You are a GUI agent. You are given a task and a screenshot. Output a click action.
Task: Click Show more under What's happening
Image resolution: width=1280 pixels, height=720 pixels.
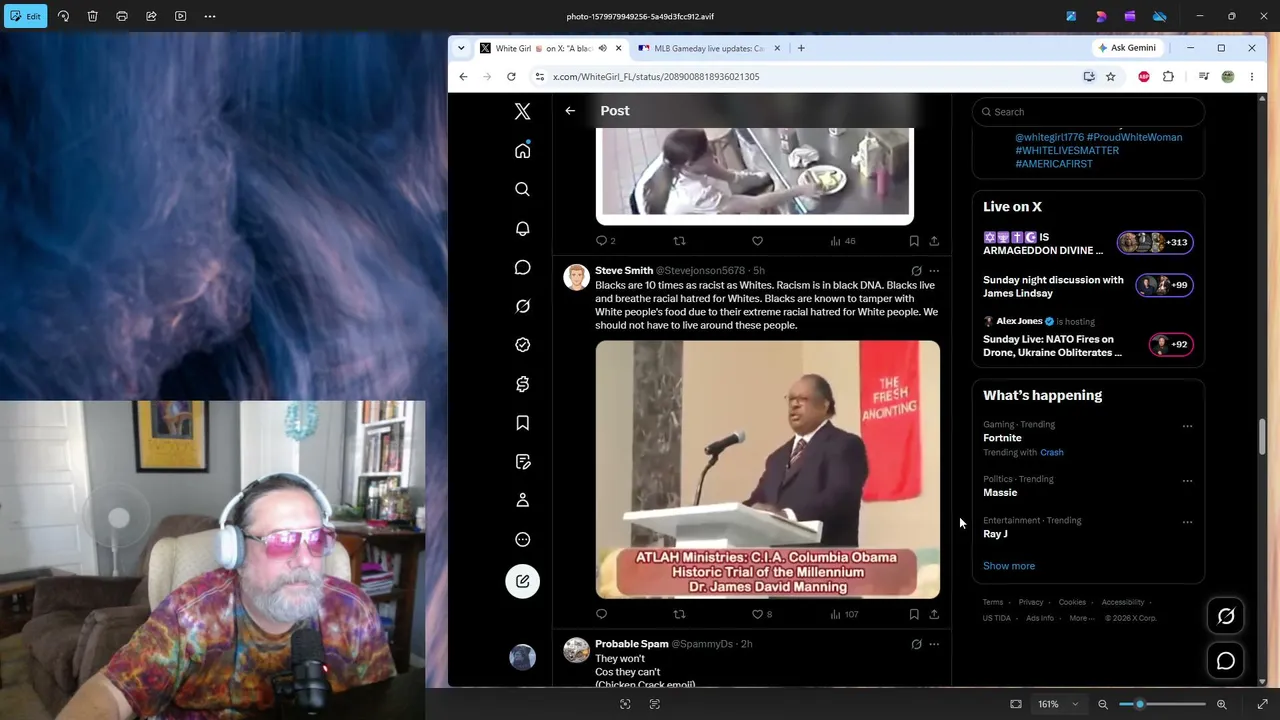pos(1009,566)
